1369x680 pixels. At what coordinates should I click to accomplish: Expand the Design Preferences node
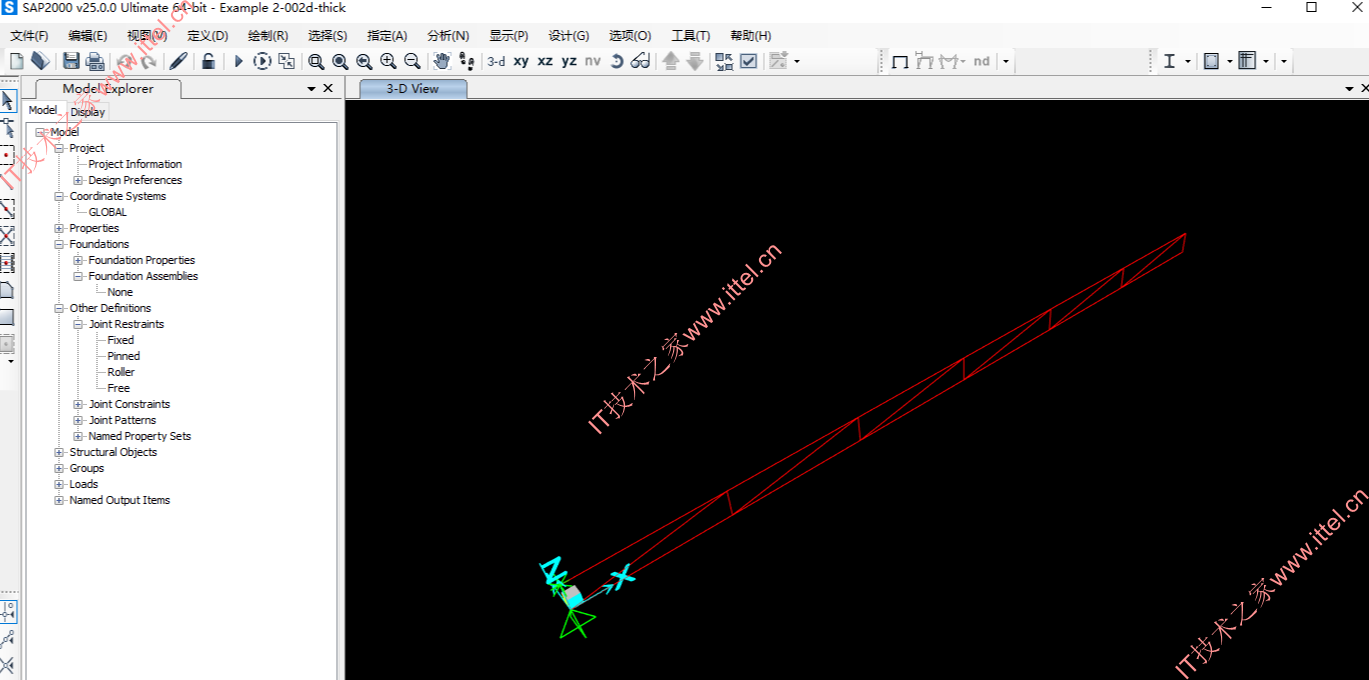79,180
